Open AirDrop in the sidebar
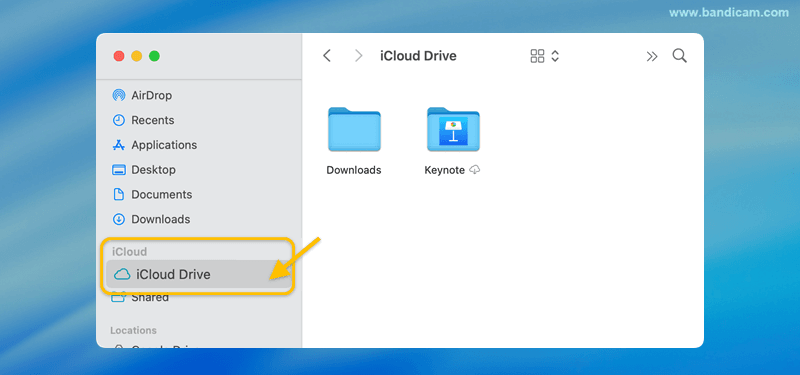This screenshot has height=375, width=800. click(x=152, y=95)
